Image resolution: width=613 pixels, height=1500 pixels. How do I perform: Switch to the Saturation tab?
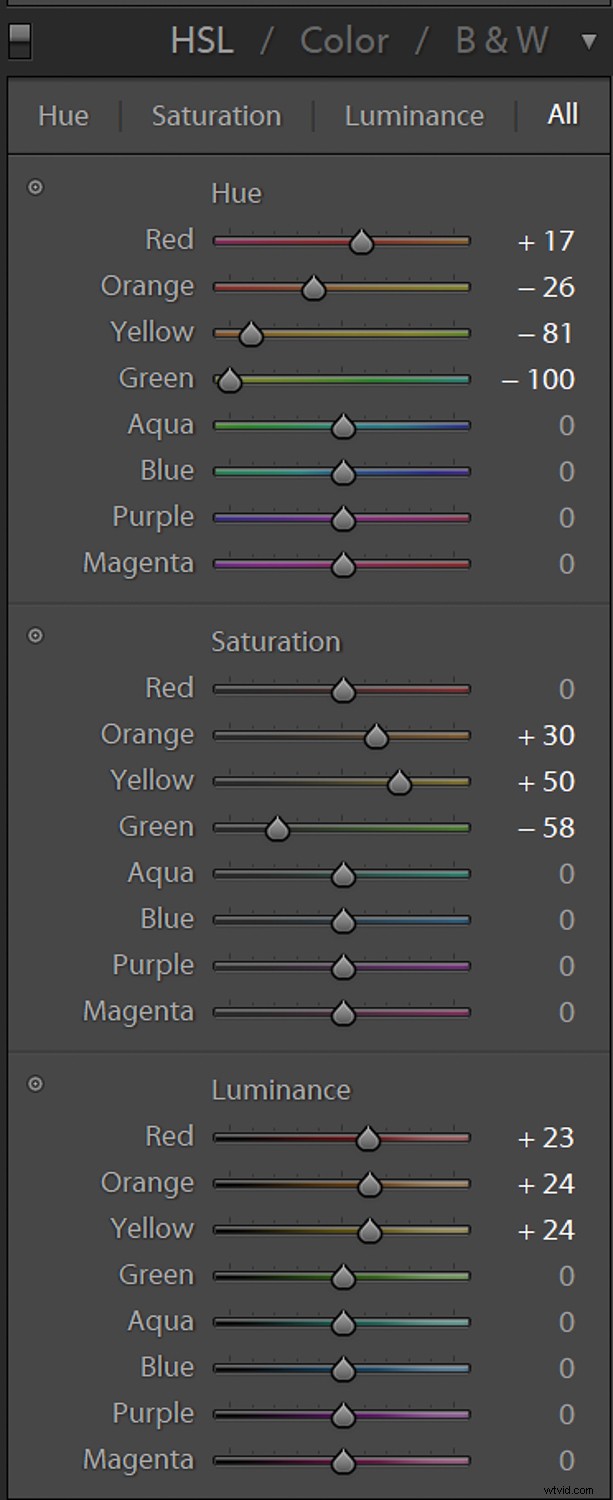tap(216, 116)
